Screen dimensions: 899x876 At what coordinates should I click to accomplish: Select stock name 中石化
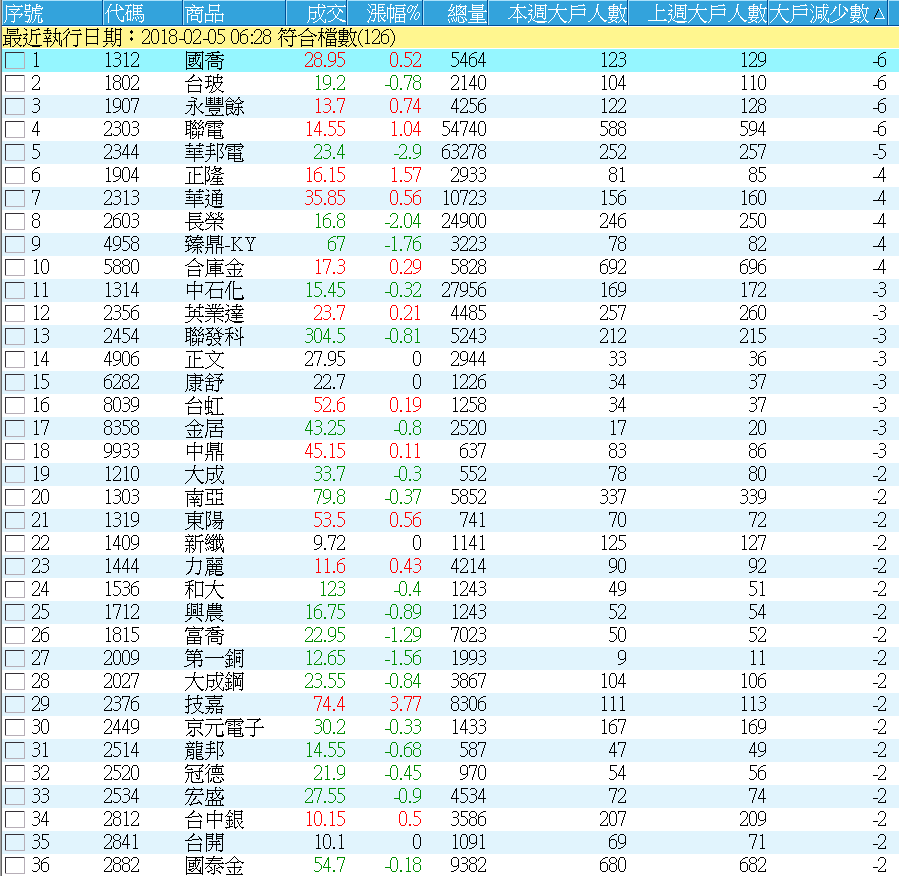pyautogui.click(x=214, y=290)
